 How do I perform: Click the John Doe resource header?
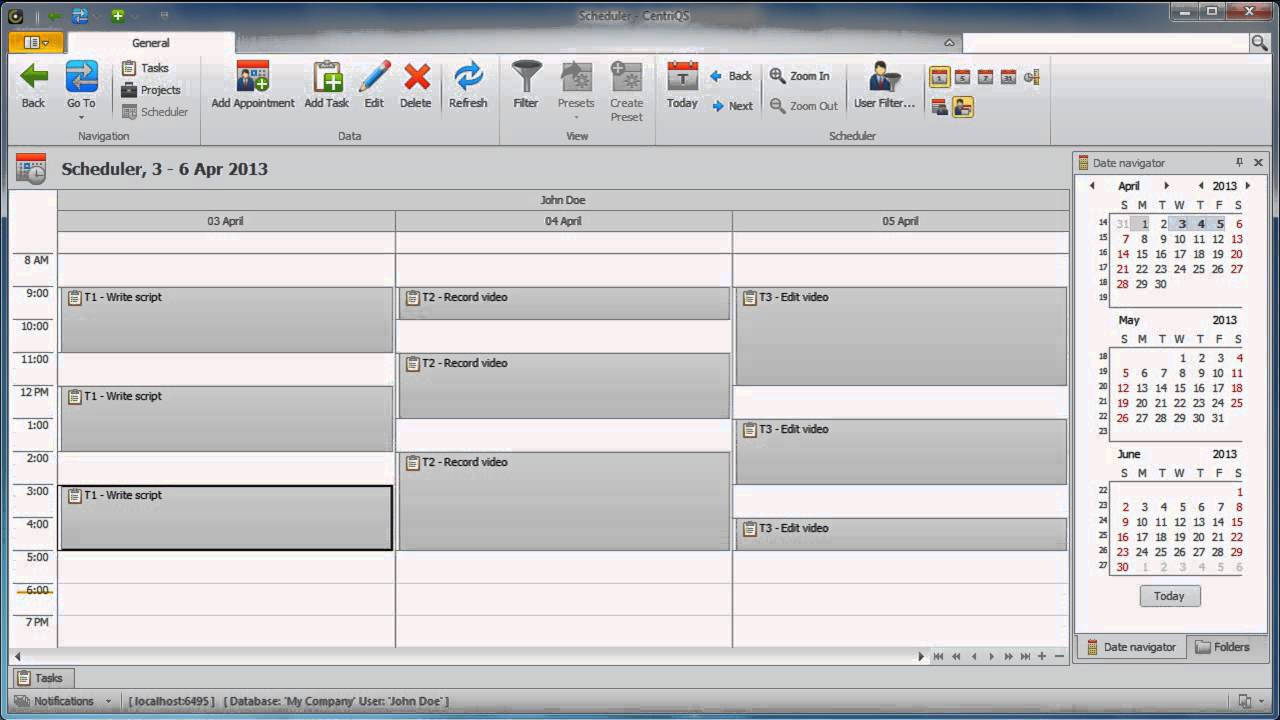click(563, 200)
